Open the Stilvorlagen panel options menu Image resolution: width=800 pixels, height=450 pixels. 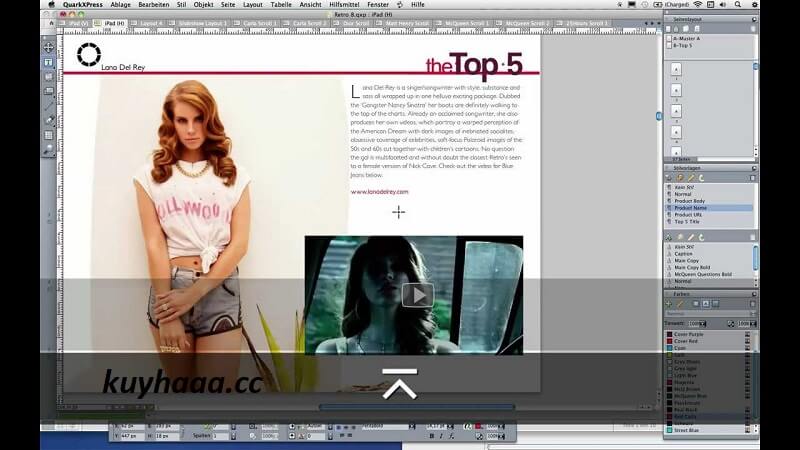(754, 168)
